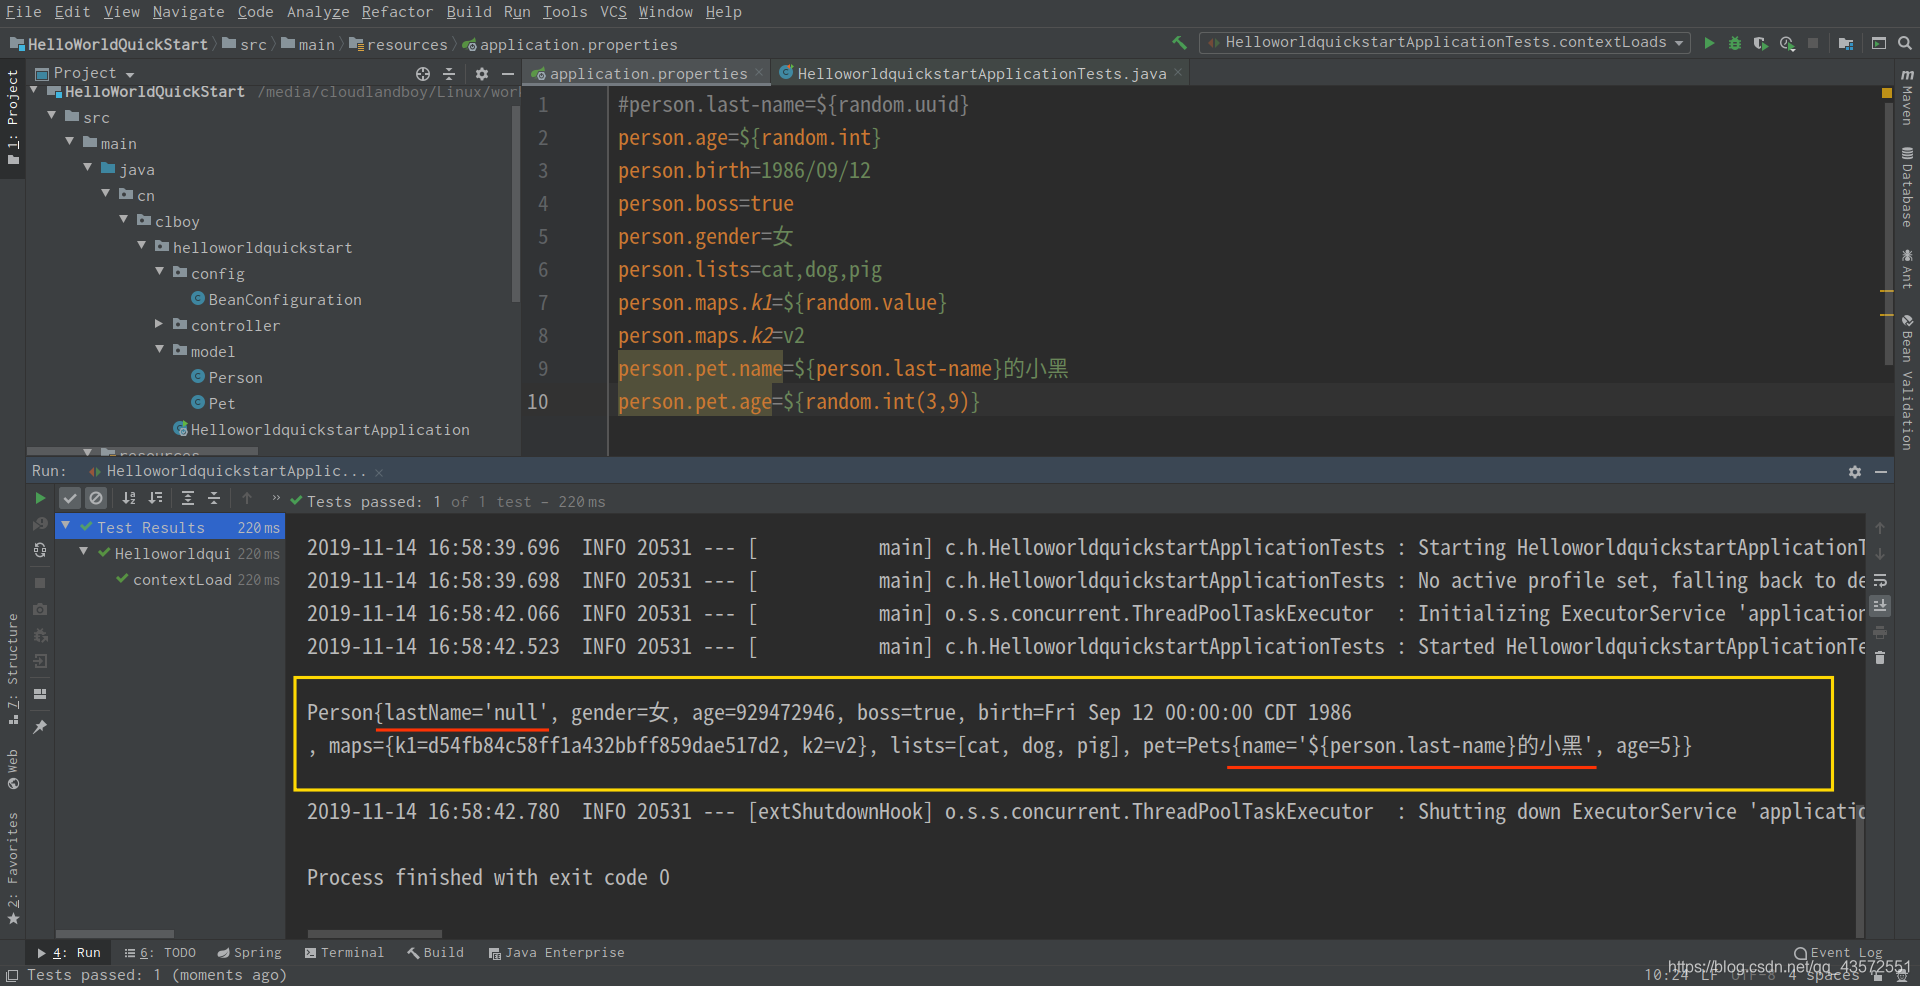
Task: Open the Refactor menu
Action: 397,12
